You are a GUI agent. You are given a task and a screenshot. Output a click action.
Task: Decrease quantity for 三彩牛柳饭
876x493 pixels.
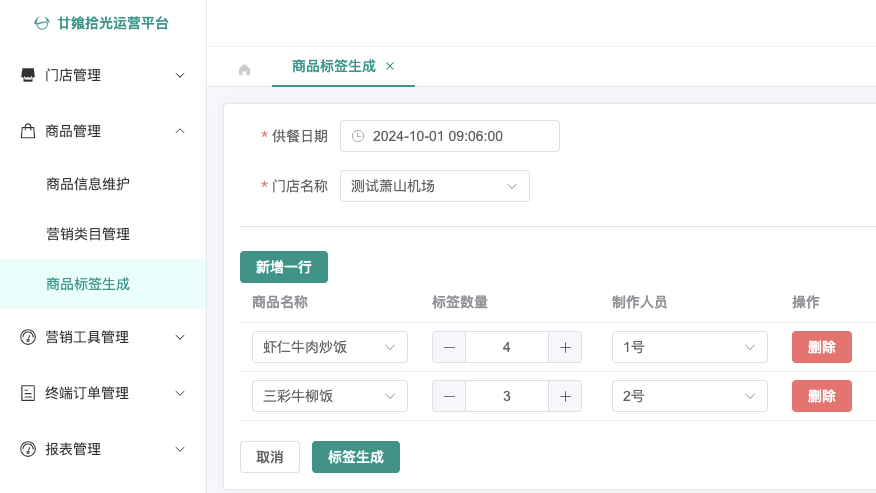(449, 396)
